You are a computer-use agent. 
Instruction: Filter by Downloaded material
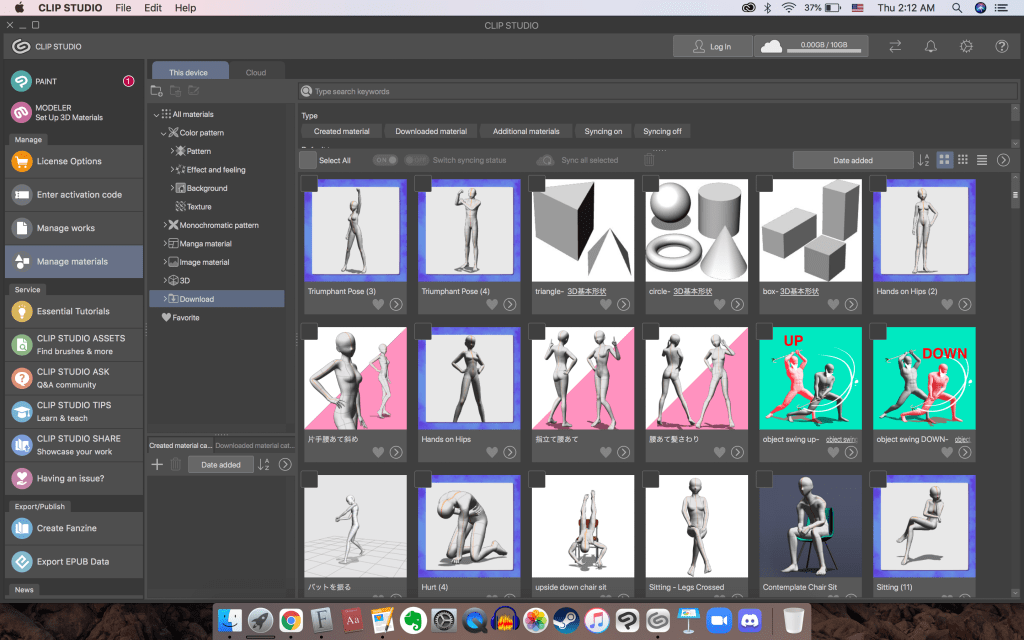pyautogui.click(x=430, y=131)
